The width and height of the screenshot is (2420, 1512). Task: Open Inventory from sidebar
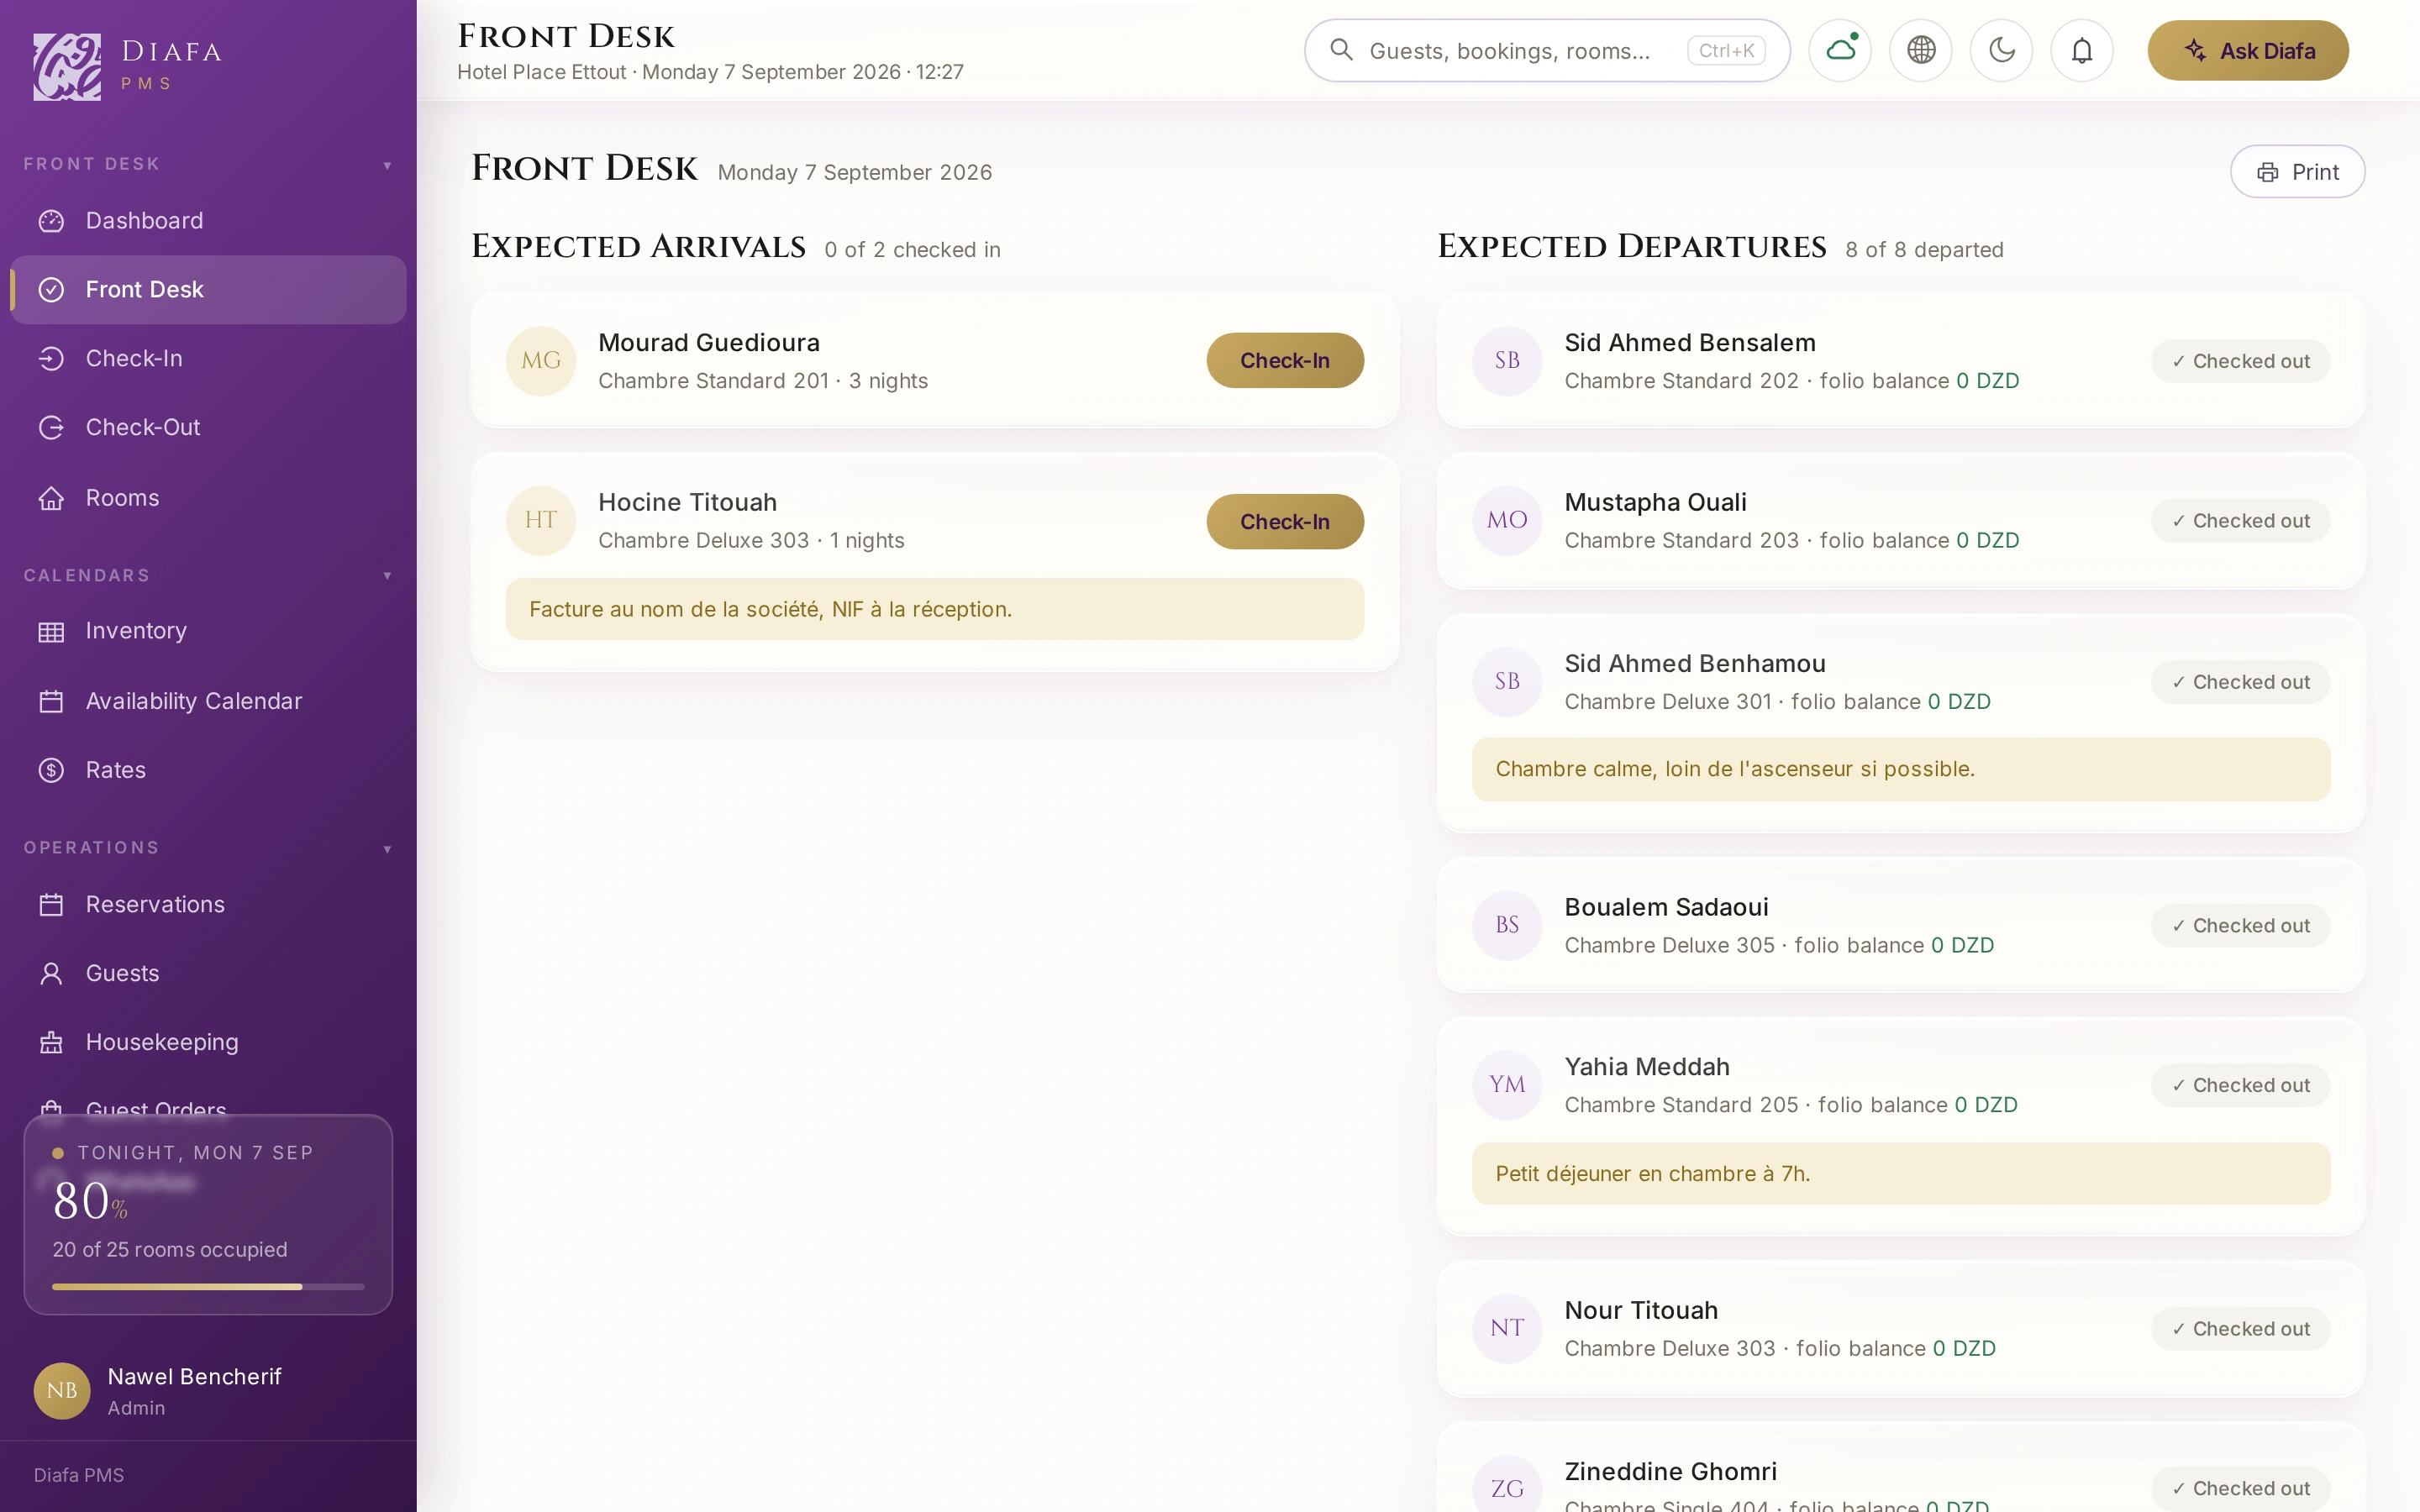pyautogui.click(x=208, y=632)
